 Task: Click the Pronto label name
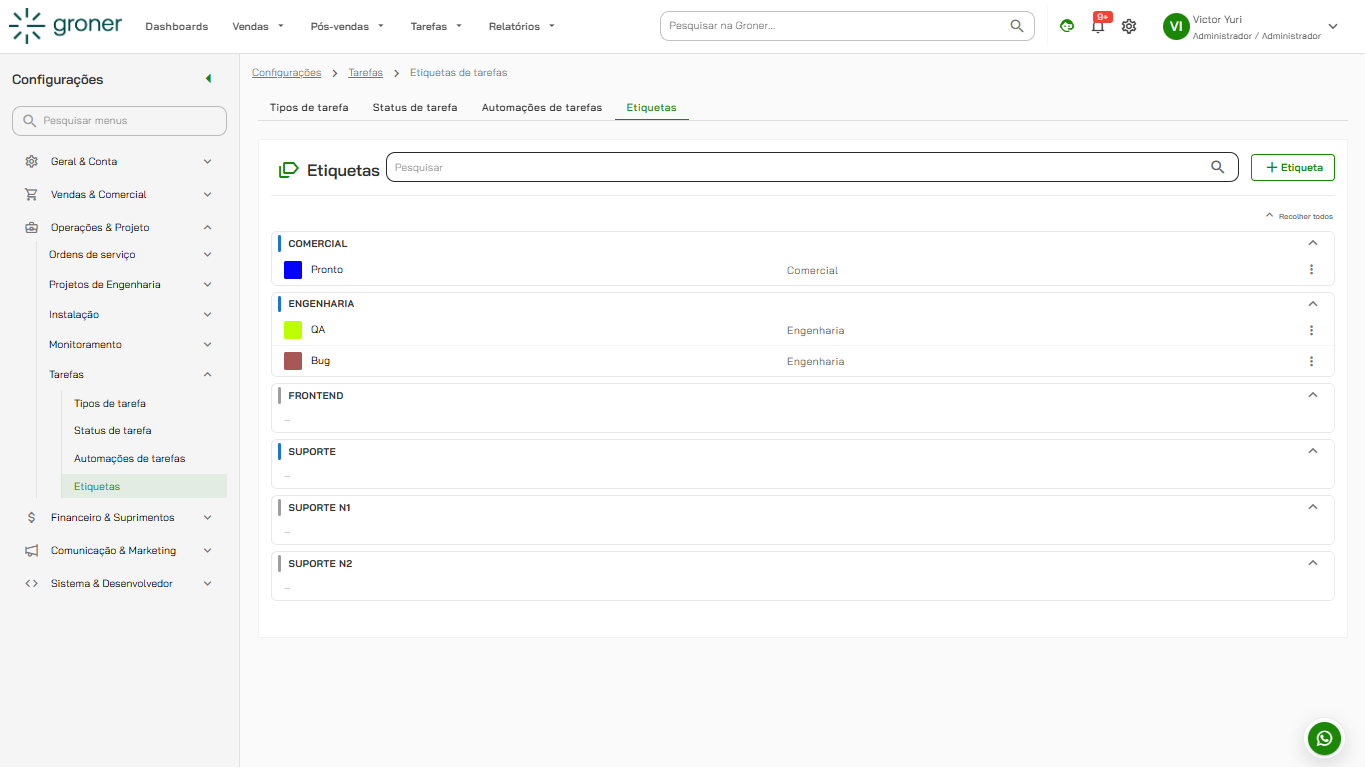tap(327, 270)
